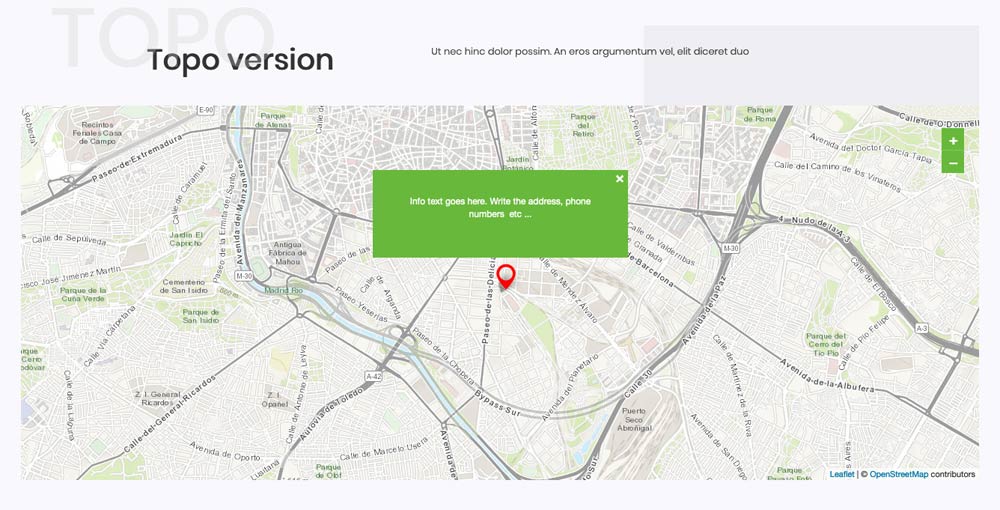1000x510 pixels.
Task: Click the red map marker pin
Action: pyautogui.click(x=506, y=277)
